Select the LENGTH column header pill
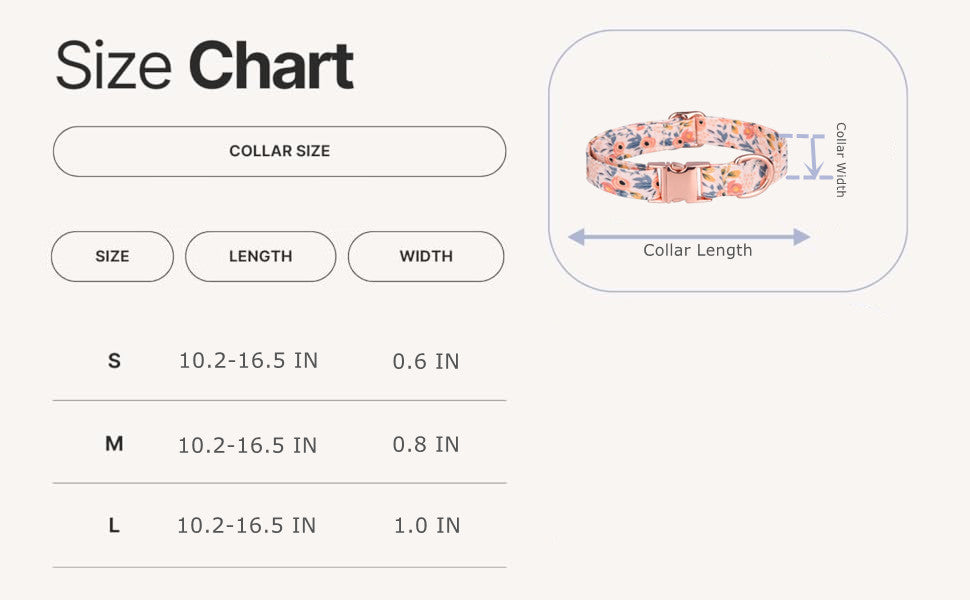This screenshot has width=970, height=600. coord(260,257)
